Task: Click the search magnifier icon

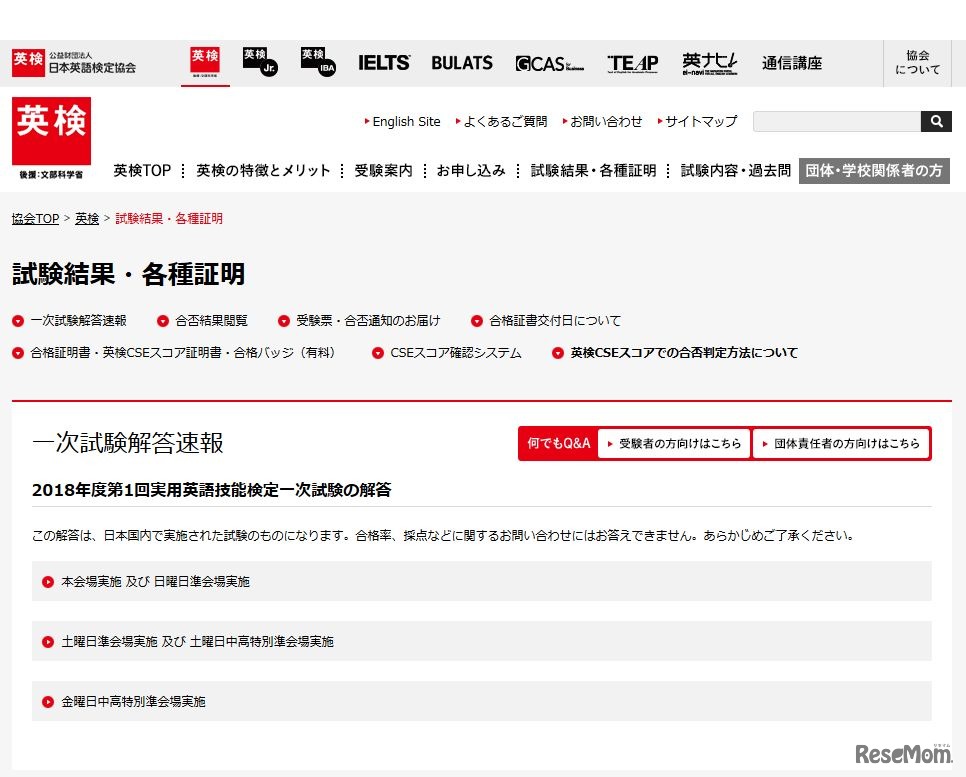Action: pos(936,121)
